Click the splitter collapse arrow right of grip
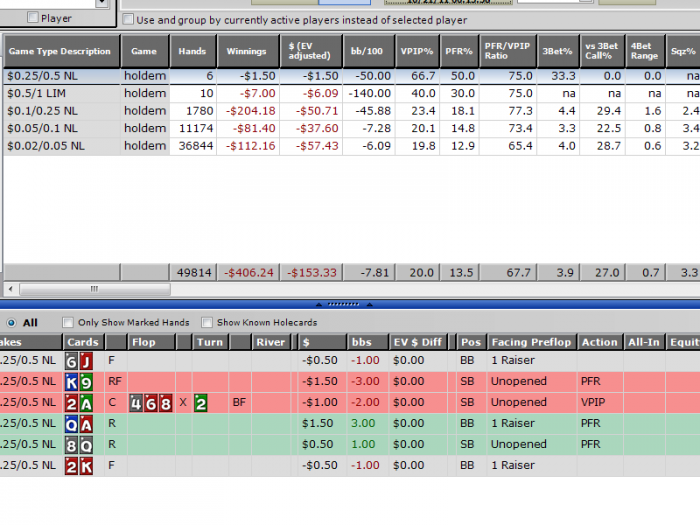This screenshot has height=525, width=700. coord(370,304)
